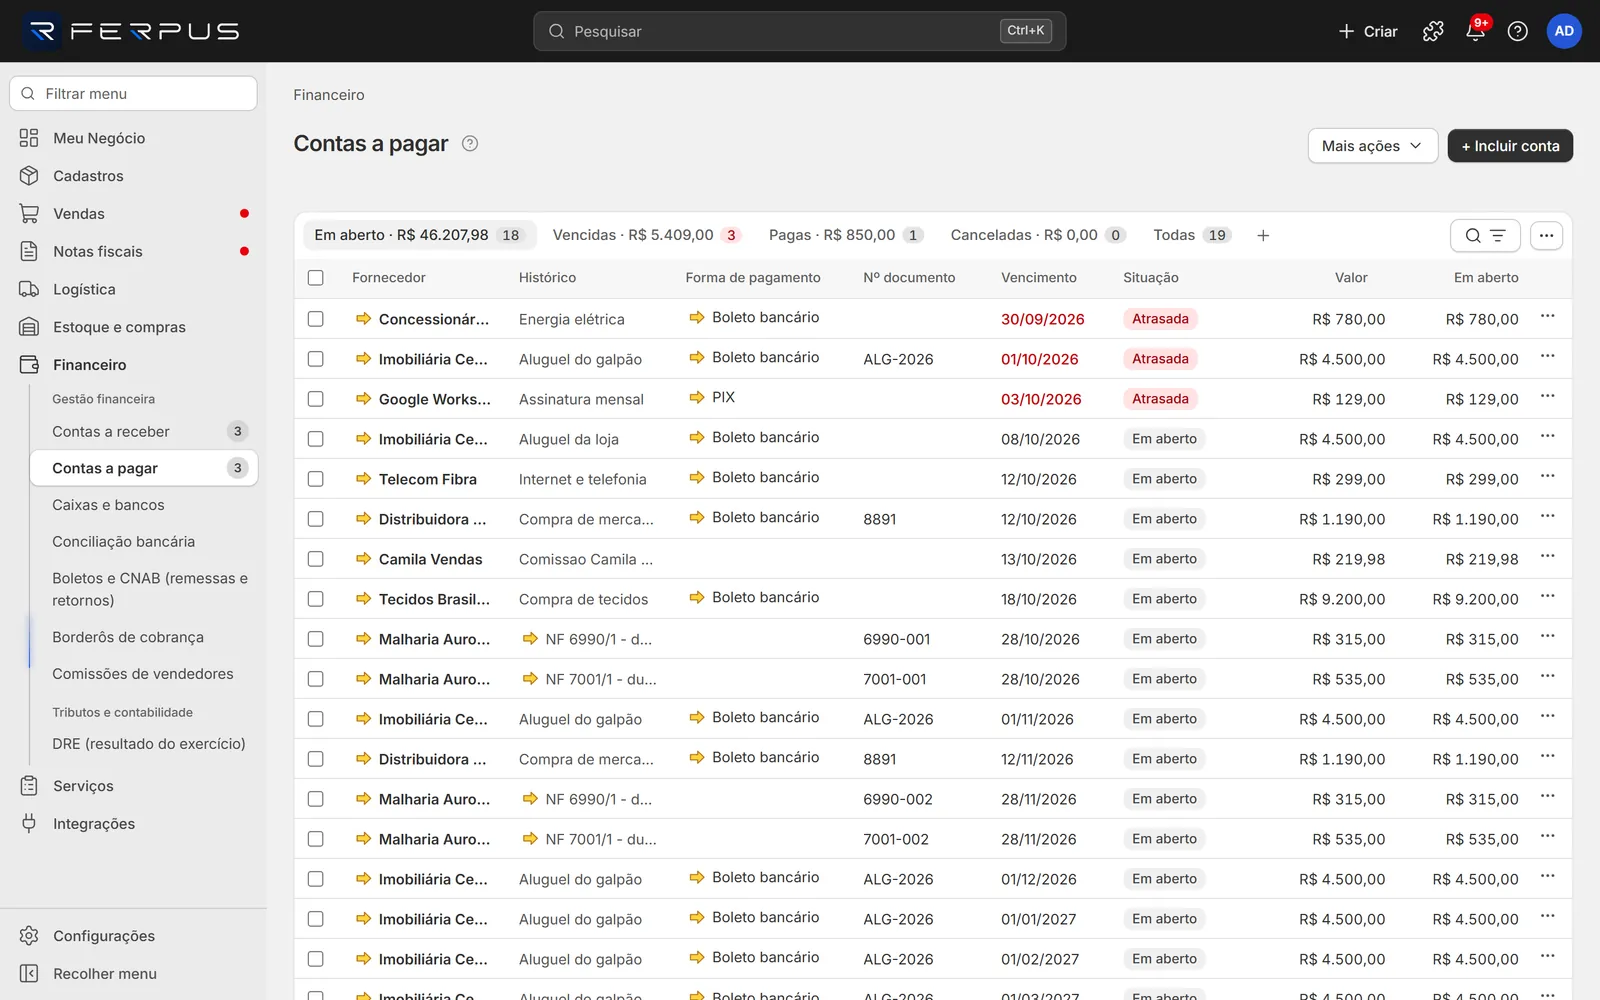Open the AD user avatar
Screen dimensions: 1600x1000
click(1564, 31)
